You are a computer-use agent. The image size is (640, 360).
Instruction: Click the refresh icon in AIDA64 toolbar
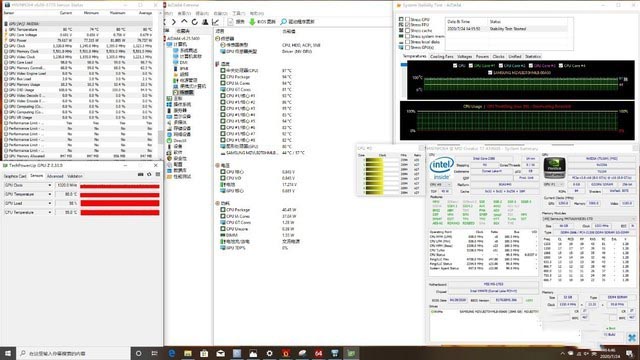pyautogui.click(x=195, y=22)
